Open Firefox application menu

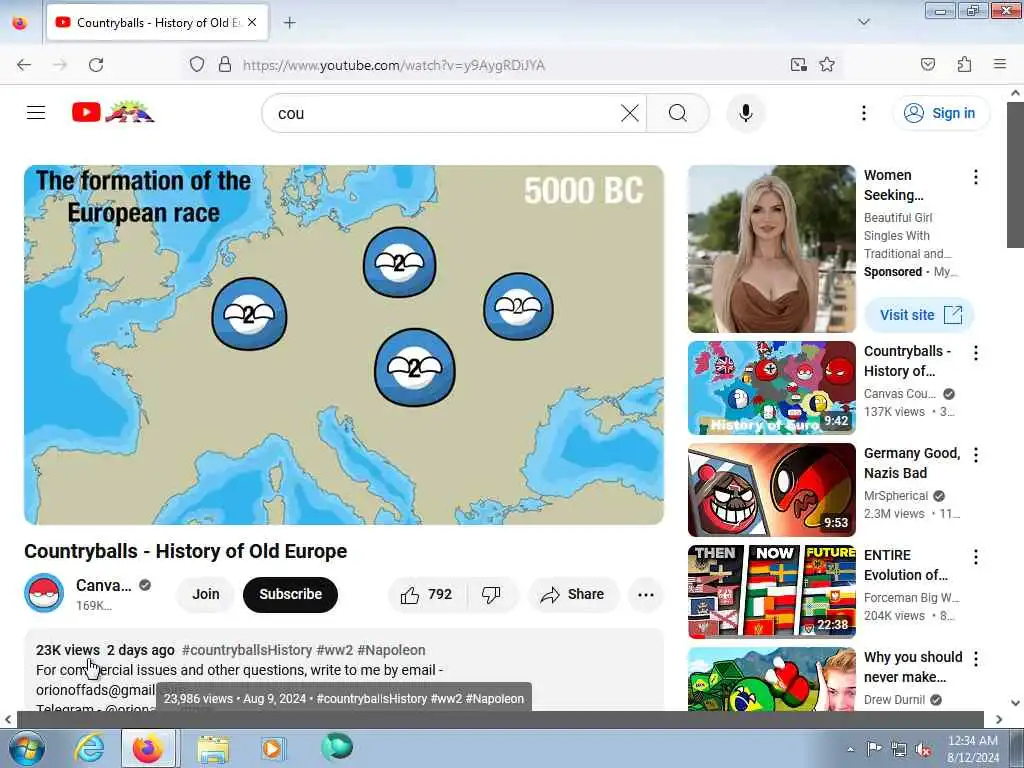(x=1000, y=64)
